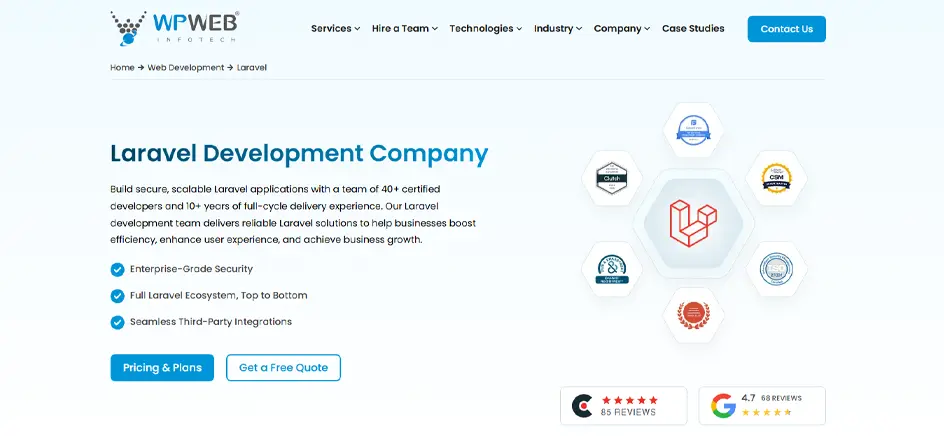Viewport: 944px width, 436px height.
Task: Select the yellow CSM certification badge
Action: coord(776,178)
